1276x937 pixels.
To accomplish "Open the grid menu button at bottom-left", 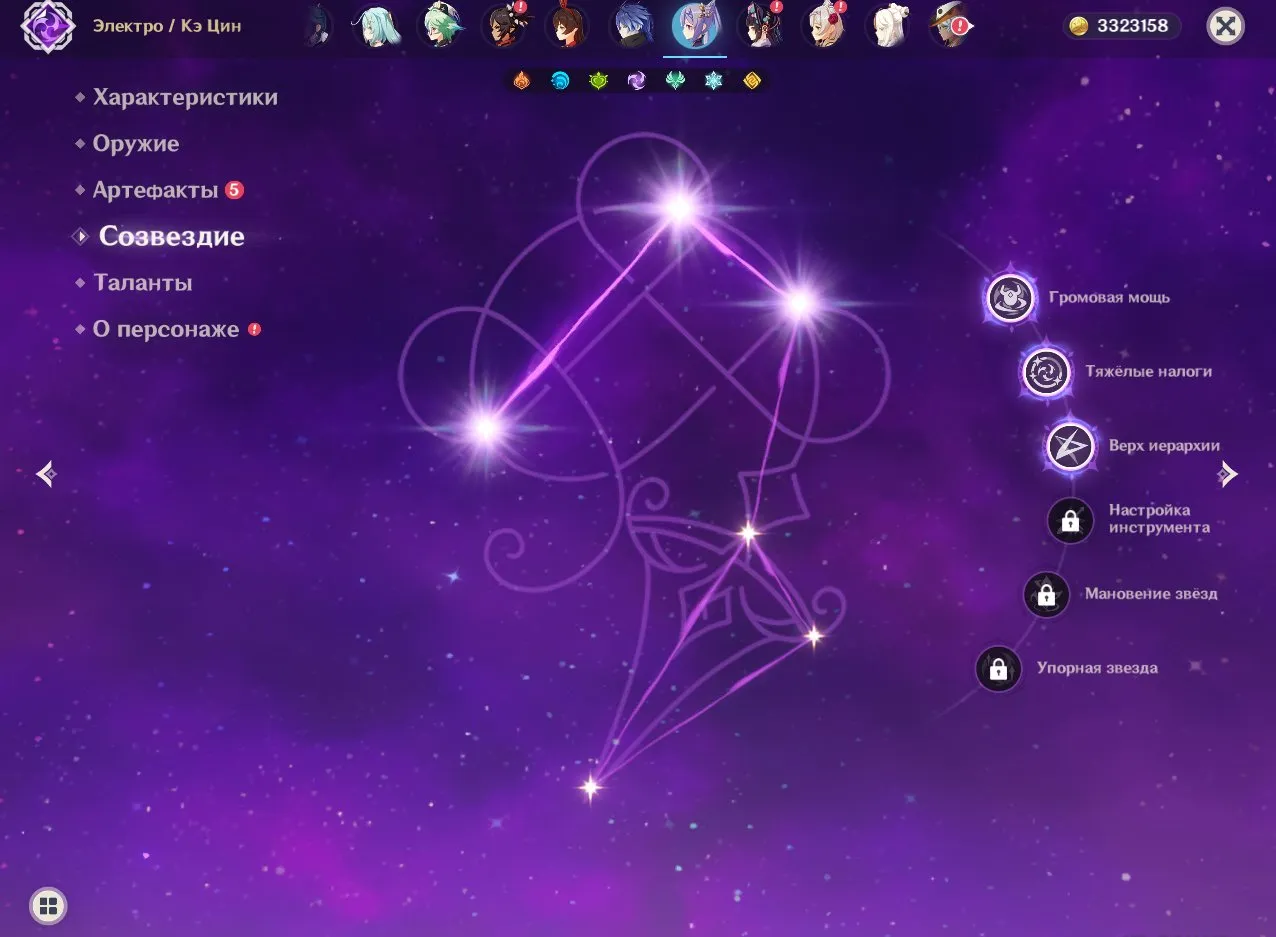I will [47, 907].
